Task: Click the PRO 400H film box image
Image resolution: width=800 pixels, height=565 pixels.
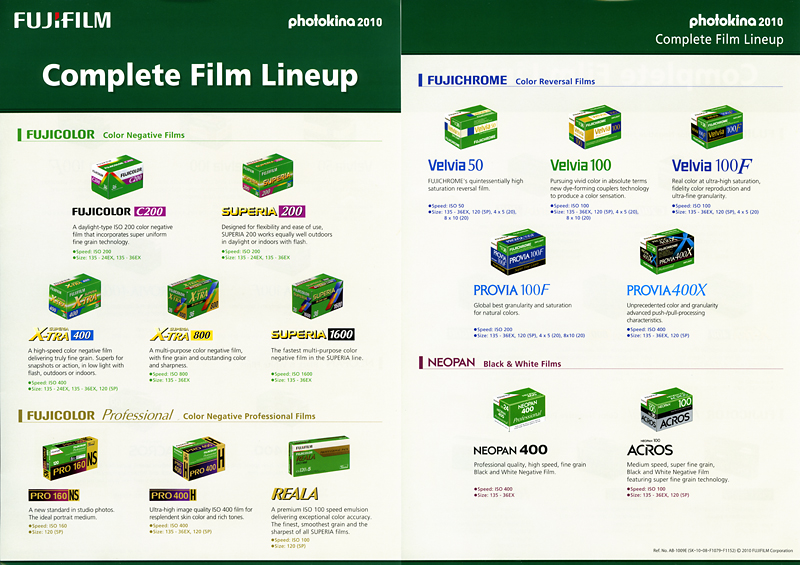Action: tap(198, 458)
